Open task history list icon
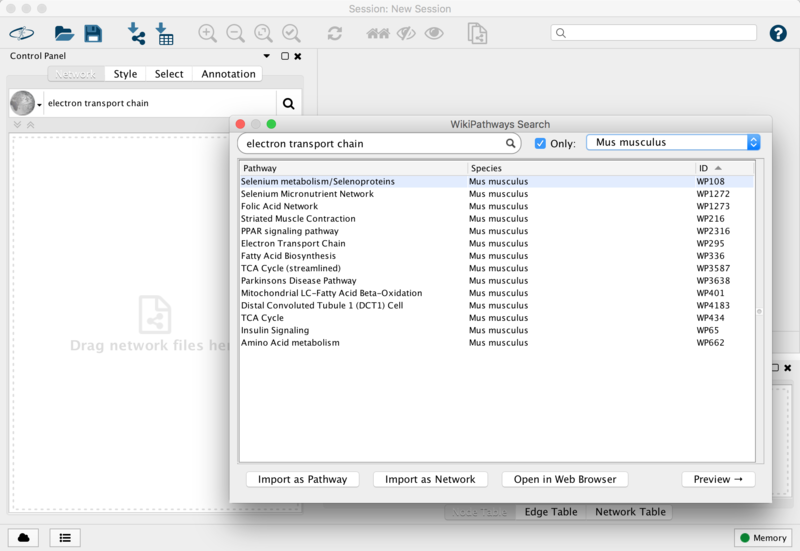The image size is (800, 551). pos(65,538)
